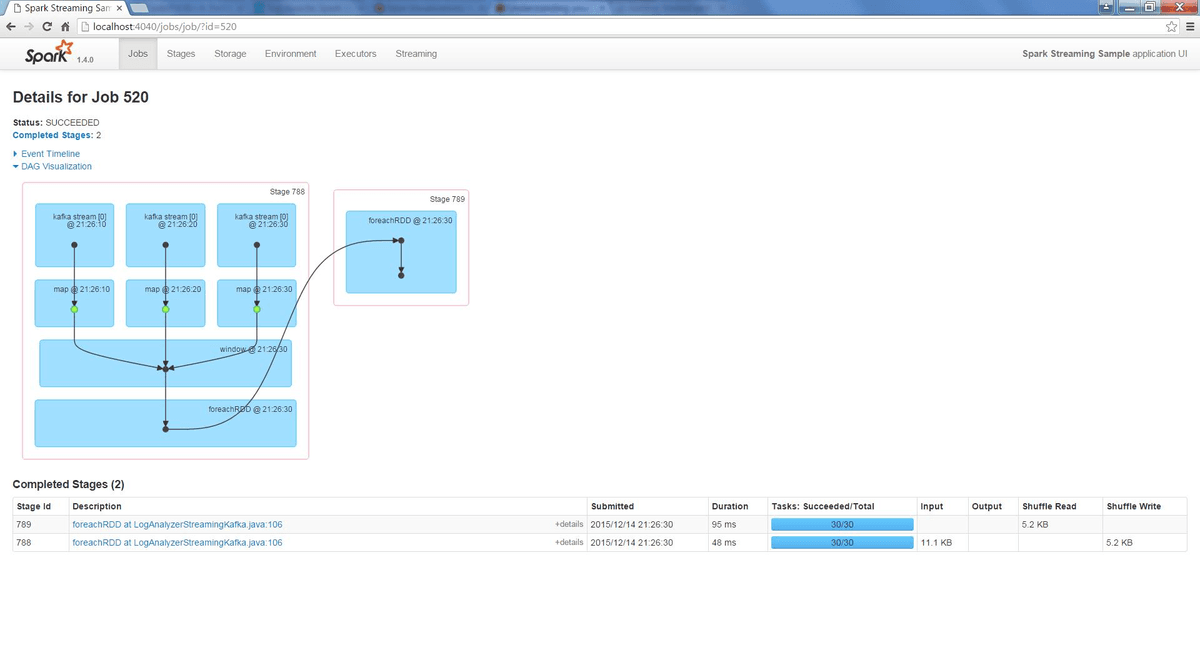Expand +details for stage 789
This screenshot has width=1200, height=645.
coord(569,524)
